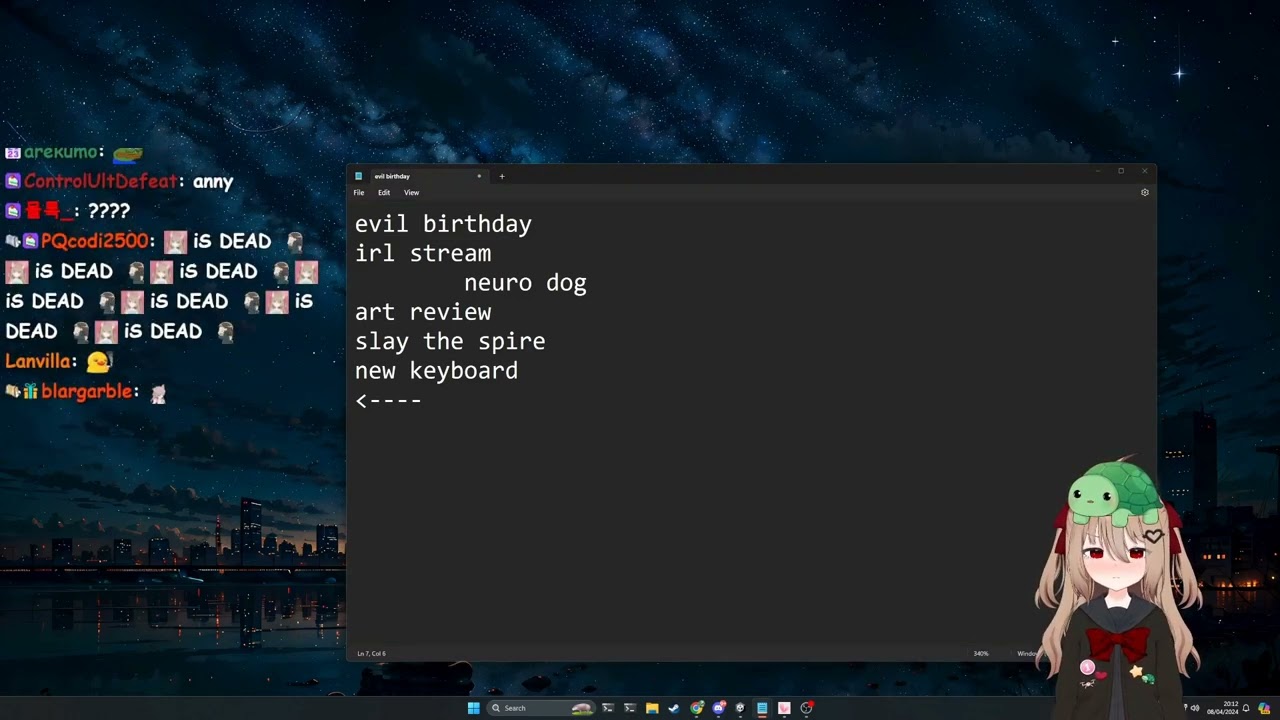
Task: Click the Windows Start button
Action: [474, 708]
